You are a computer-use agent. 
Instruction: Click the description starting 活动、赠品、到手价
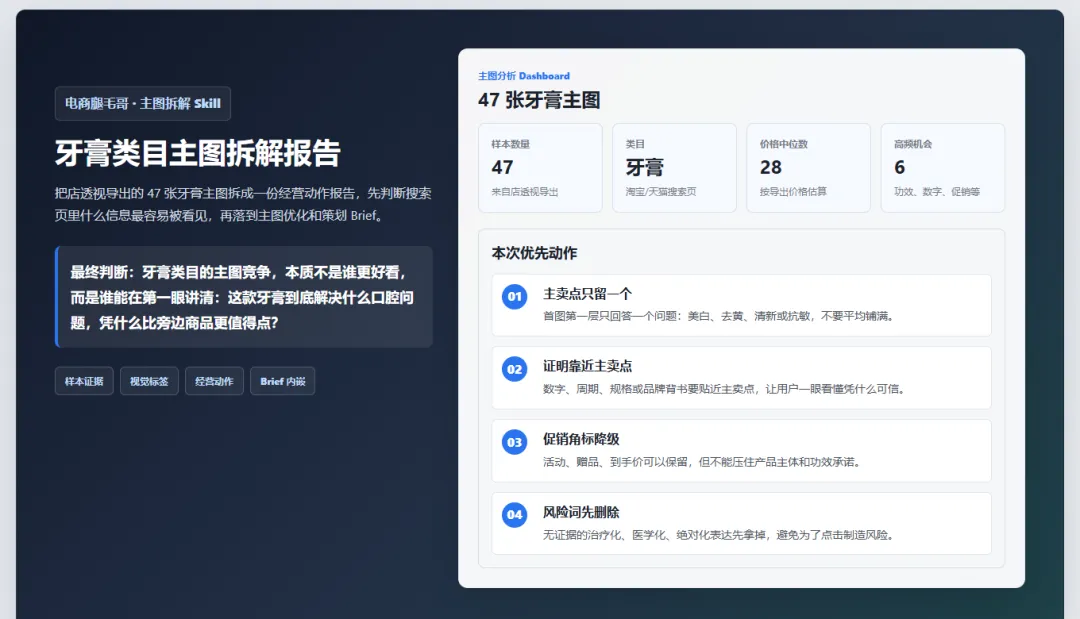(704, 462)
